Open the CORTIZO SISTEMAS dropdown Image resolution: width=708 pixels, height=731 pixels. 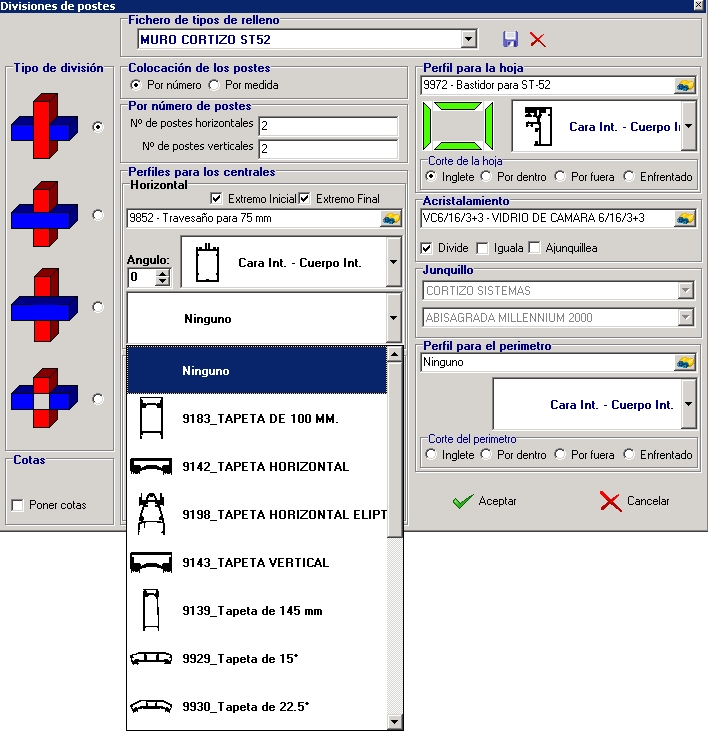685,290
